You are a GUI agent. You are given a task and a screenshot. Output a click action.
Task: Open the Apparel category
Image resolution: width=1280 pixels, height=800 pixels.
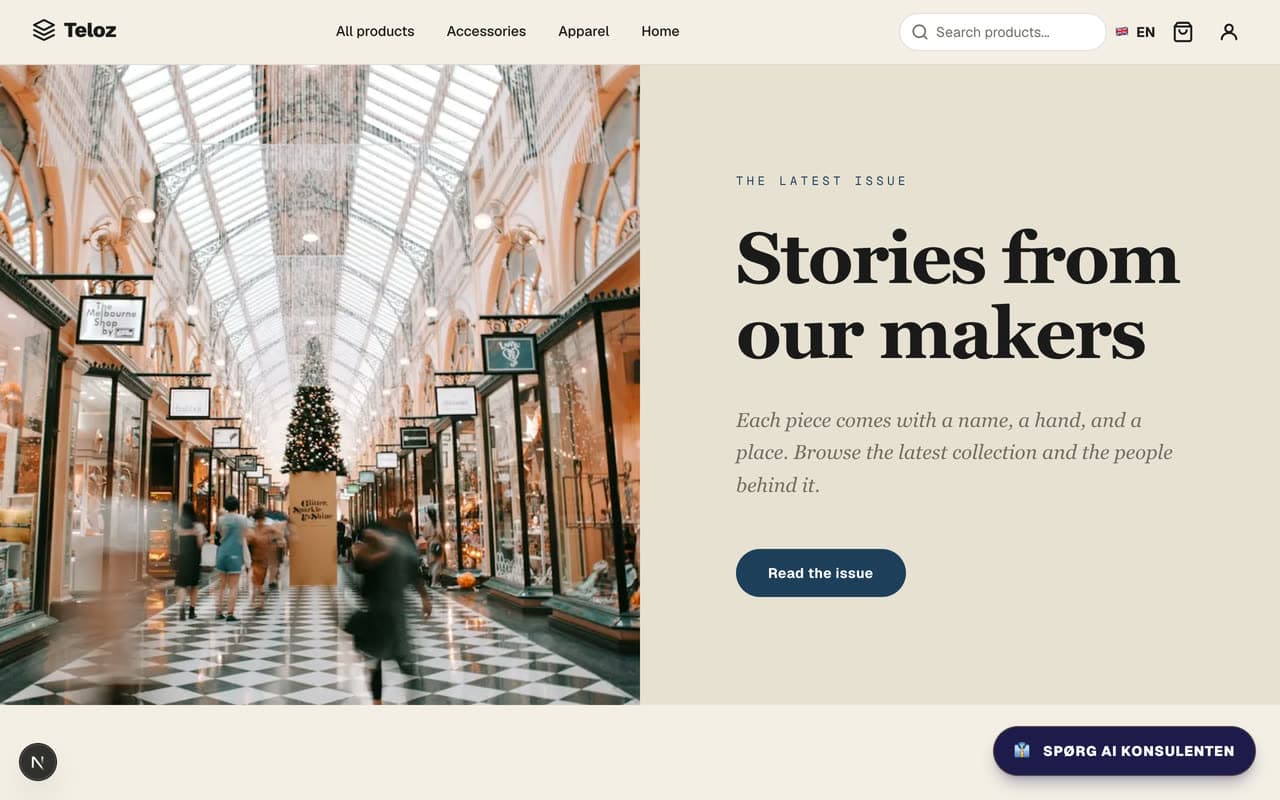click(x=584, y=31)
